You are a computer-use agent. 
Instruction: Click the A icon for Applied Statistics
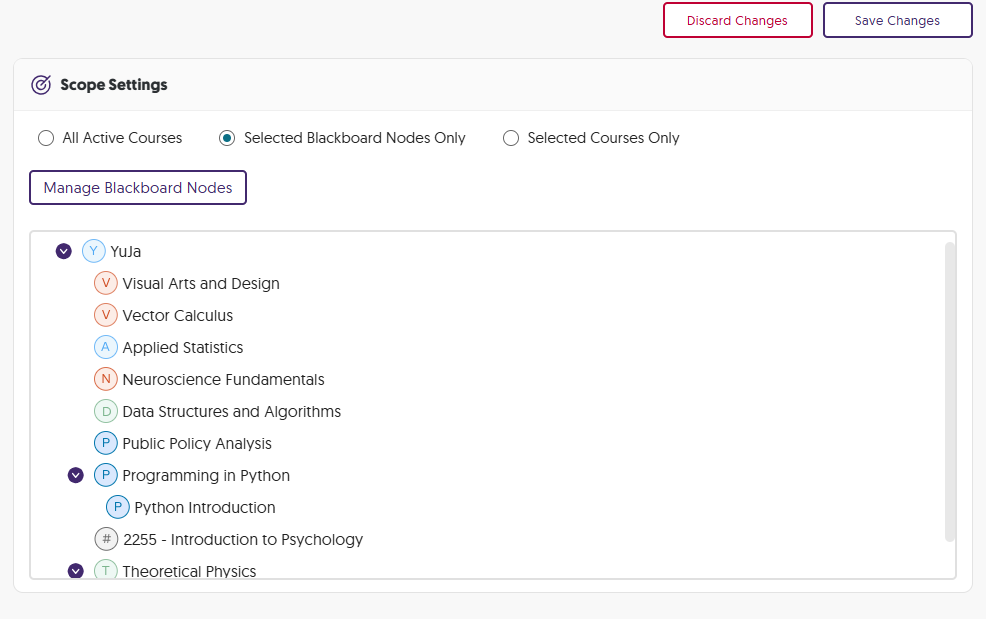pyautogui.click(x=106, y=347)
